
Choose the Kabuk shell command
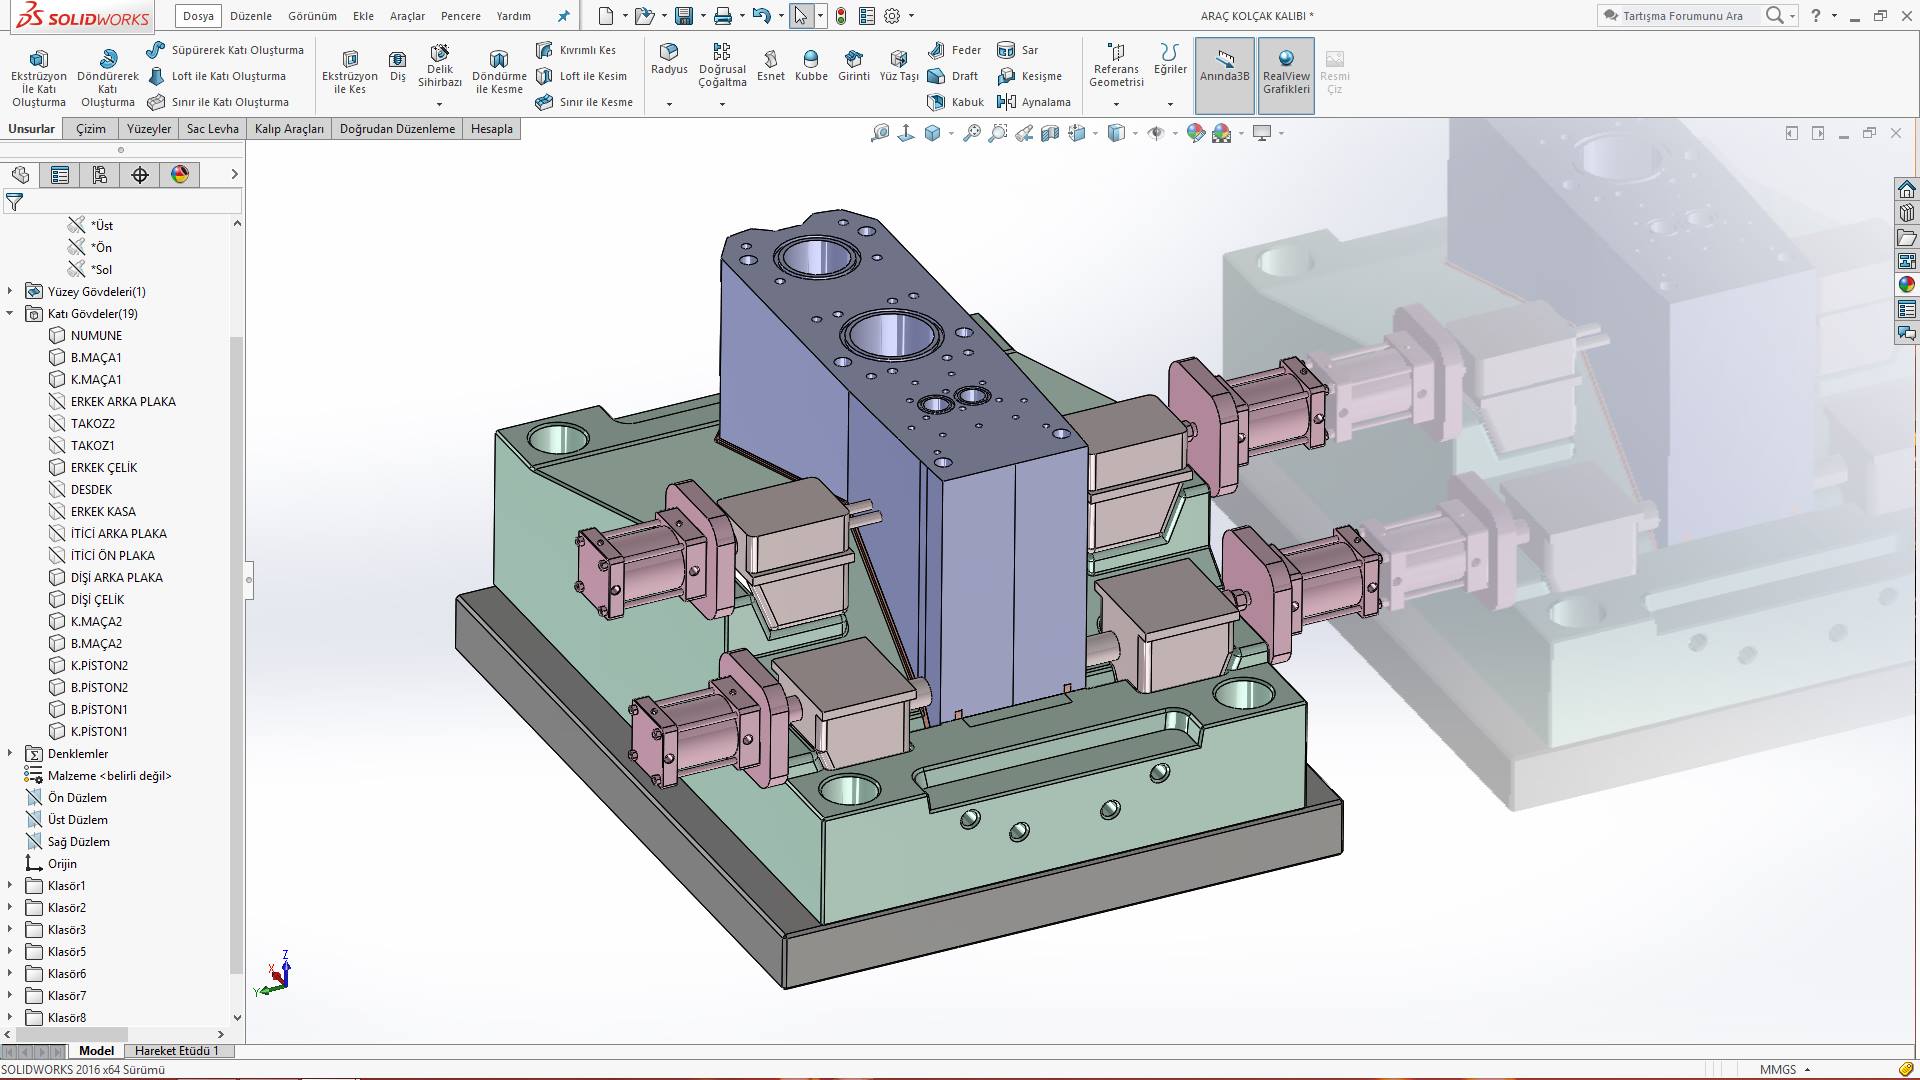point(955,102)
